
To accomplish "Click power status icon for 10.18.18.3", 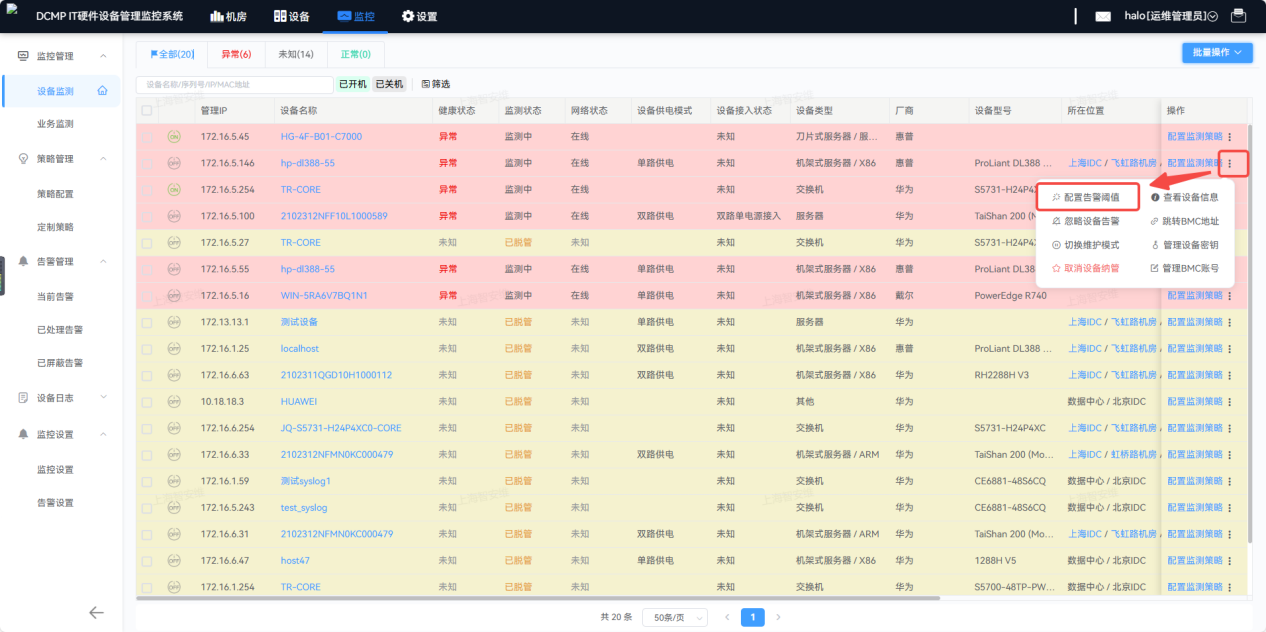I will (174, 402).
